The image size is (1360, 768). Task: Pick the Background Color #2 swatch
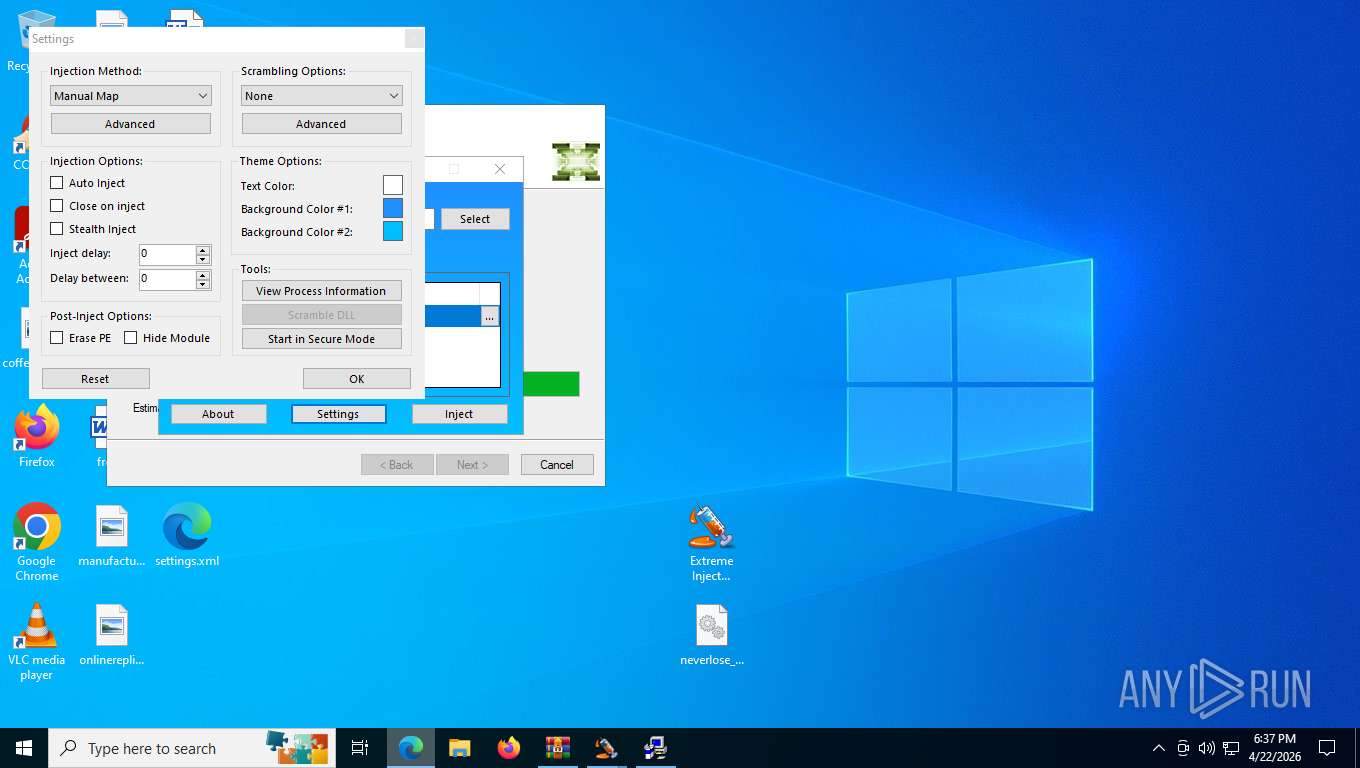click(393, 231)
